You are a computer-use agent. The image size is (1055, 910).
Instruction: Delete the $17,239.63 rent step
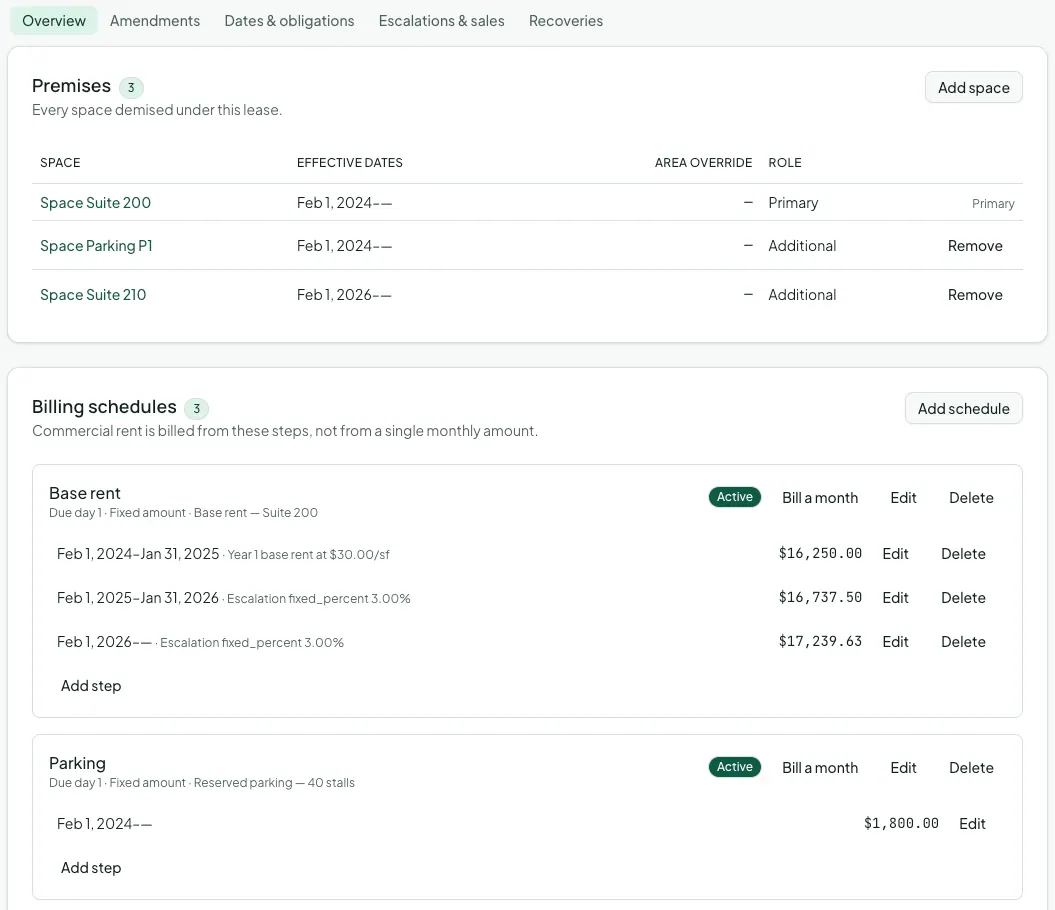click(963, 641)
